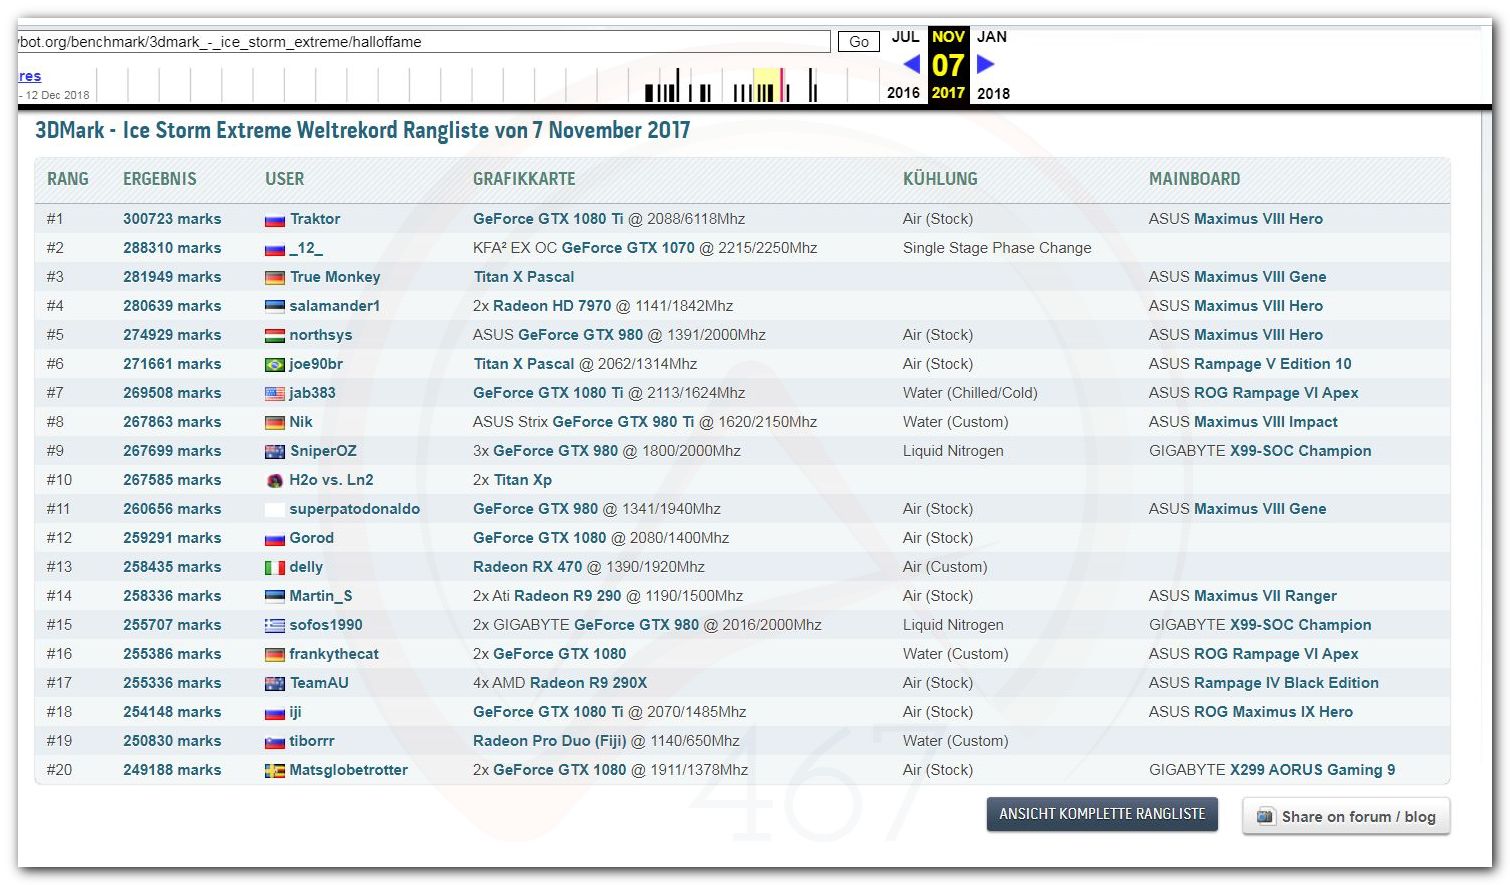Open Titan Xp graphics card link
1510x885 pixels.
click(x=523, y=480)
